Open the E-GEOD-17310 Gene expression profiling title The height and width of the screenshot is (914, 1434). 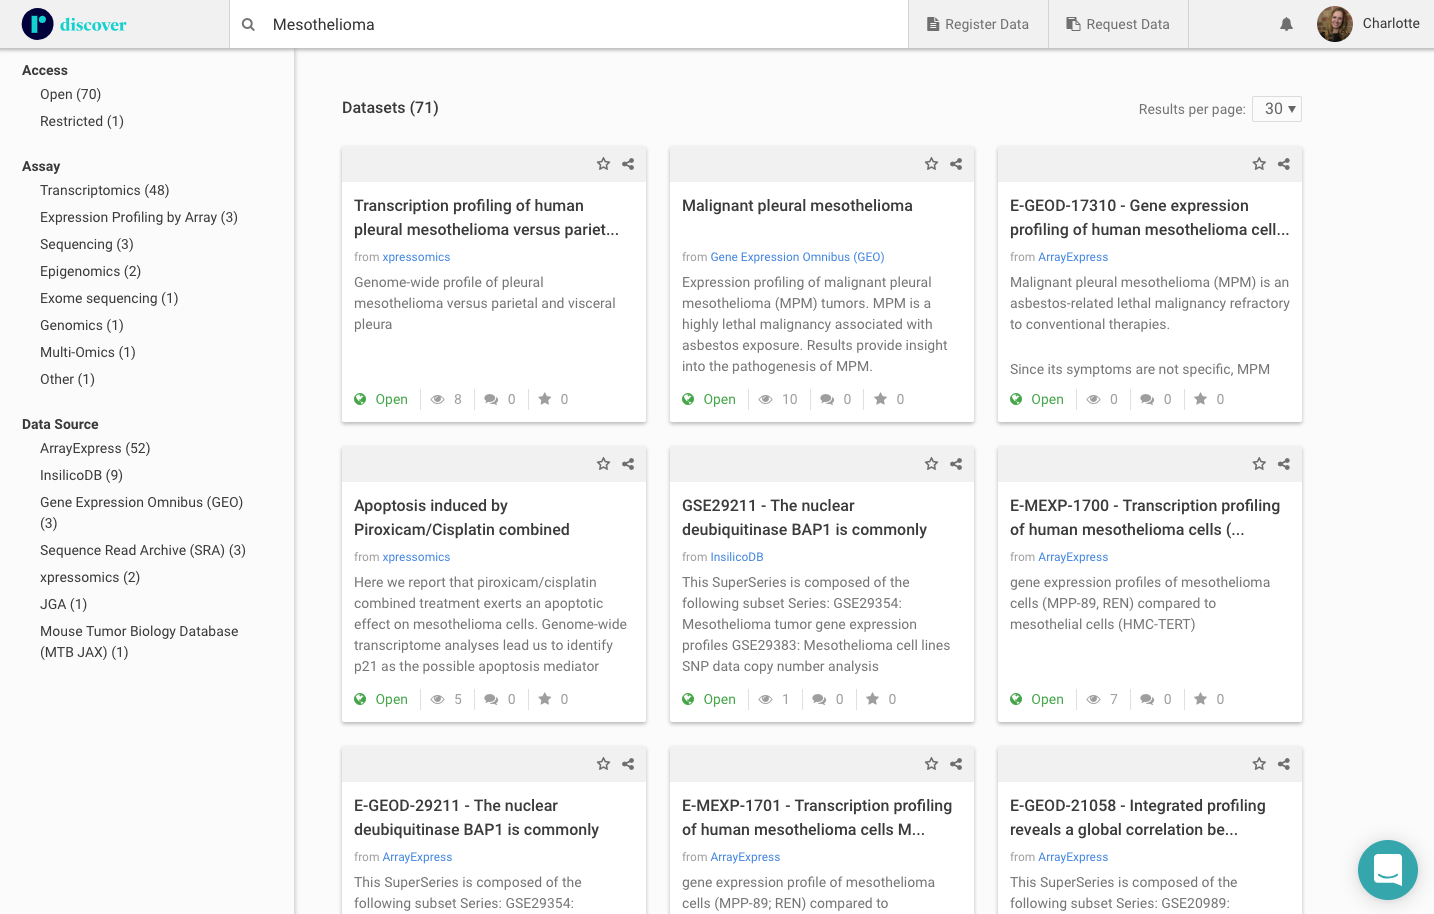(x=1150, y=217)
